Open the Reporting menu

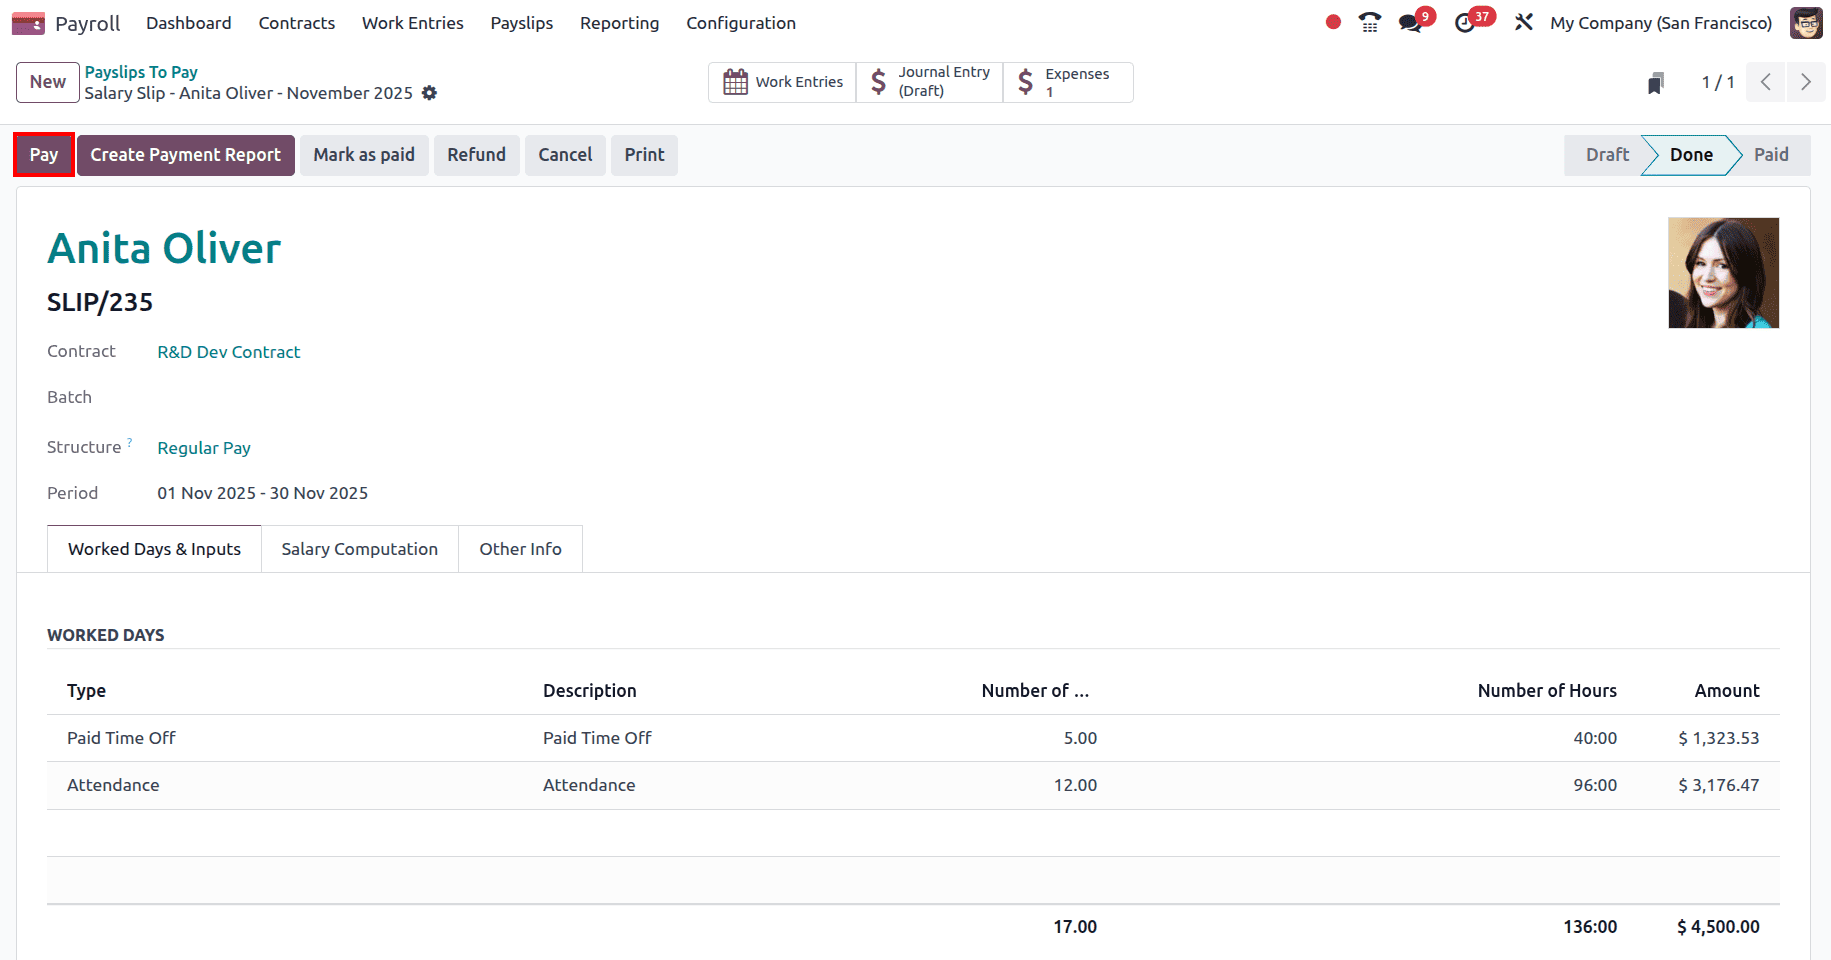click(x=619, y=22)
